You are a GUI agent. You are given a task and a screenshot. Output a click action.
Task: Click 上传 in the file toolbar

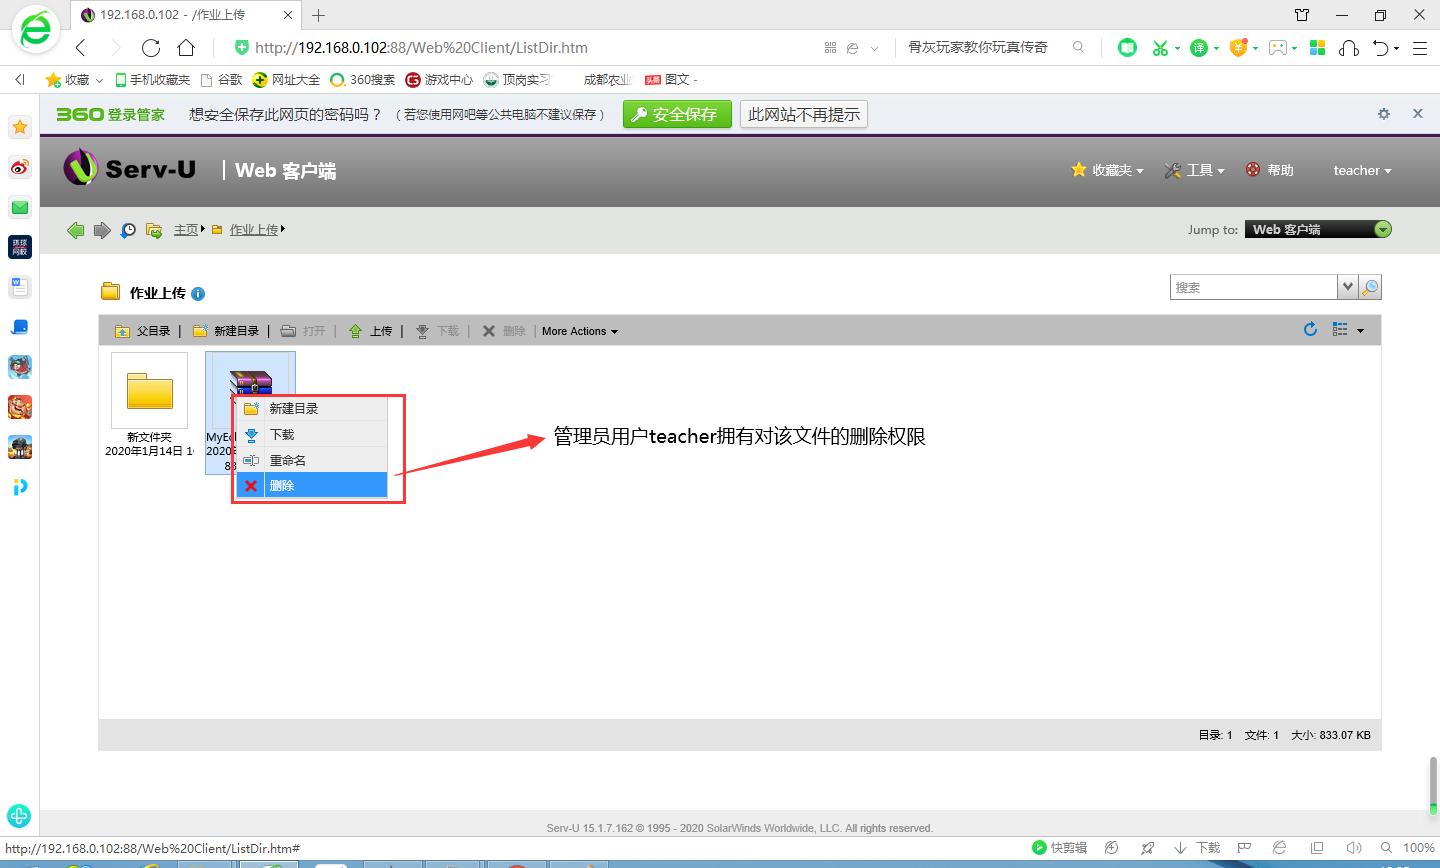pos(370,331)
